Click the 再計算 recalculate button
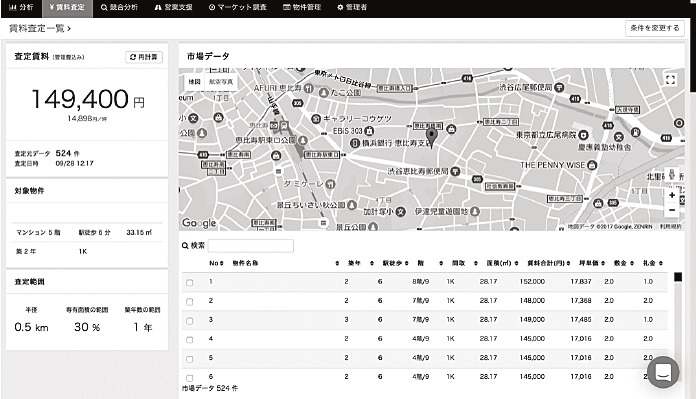Viewport: 696px width, 399px height. pos(144,57)
